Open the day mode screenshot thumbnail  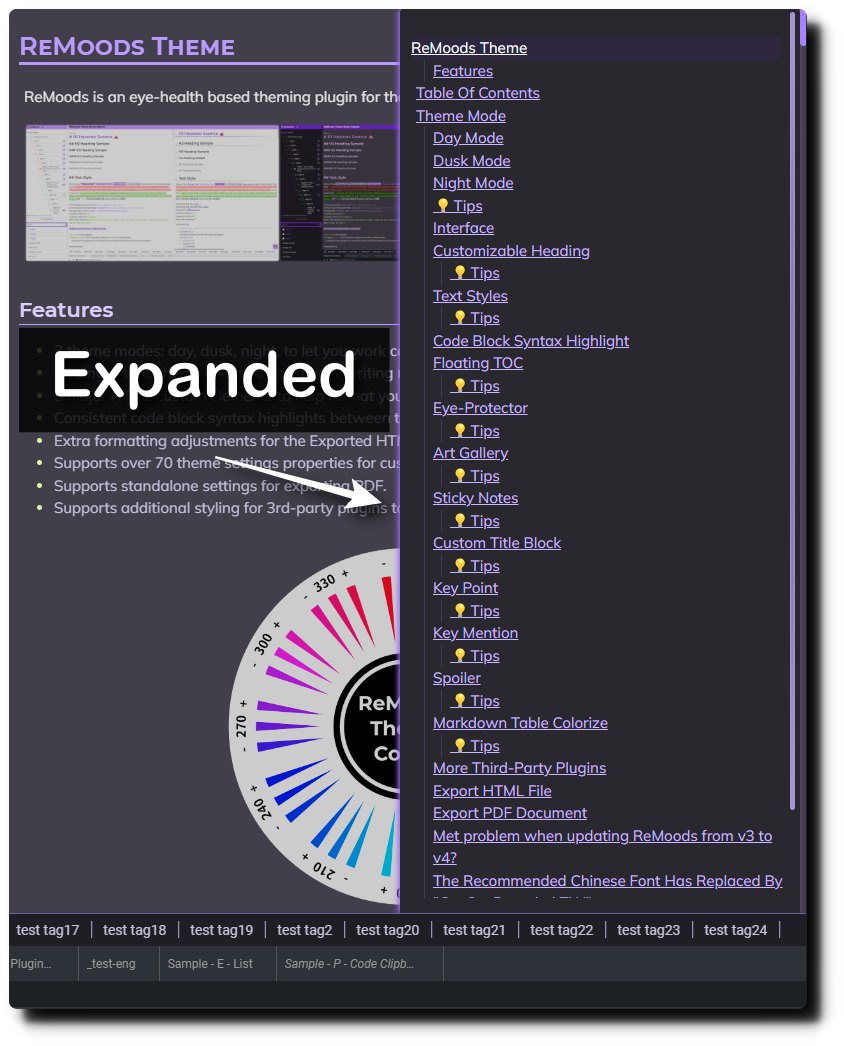152,193
